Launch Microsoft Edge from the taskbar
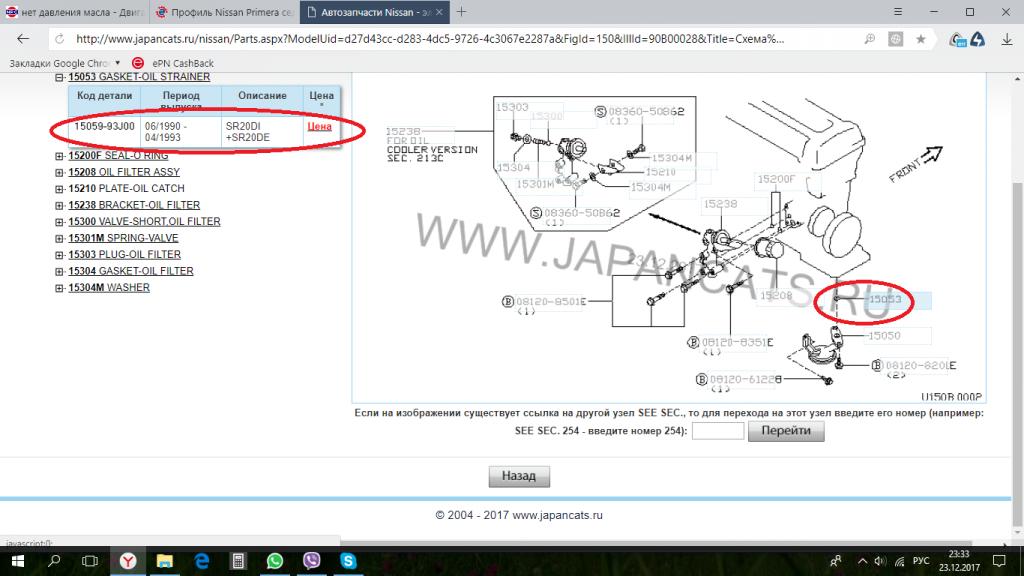The height and width of the screenshot is (576, 1024). tap(202, 561)
